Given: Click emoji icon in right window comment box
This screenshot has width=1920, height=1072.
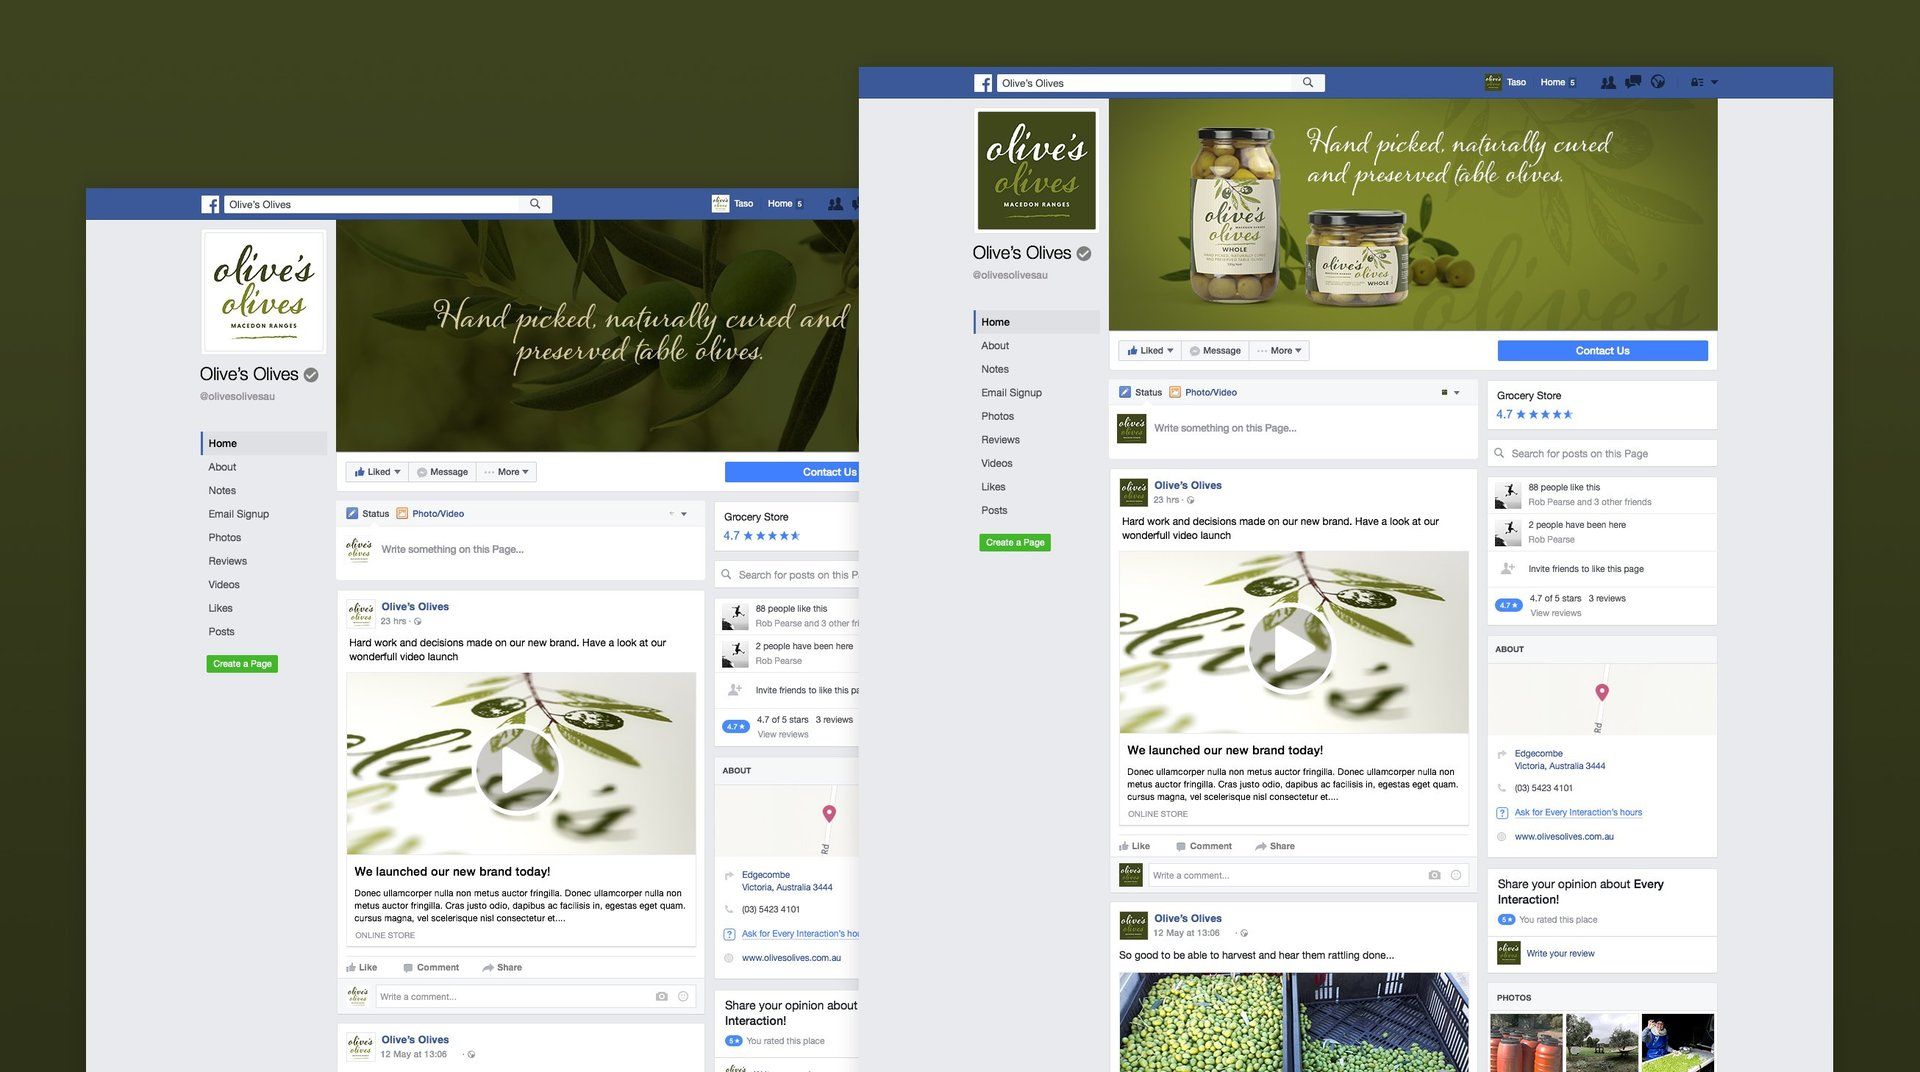Looking at the screenshot, I should point(1456,875).
